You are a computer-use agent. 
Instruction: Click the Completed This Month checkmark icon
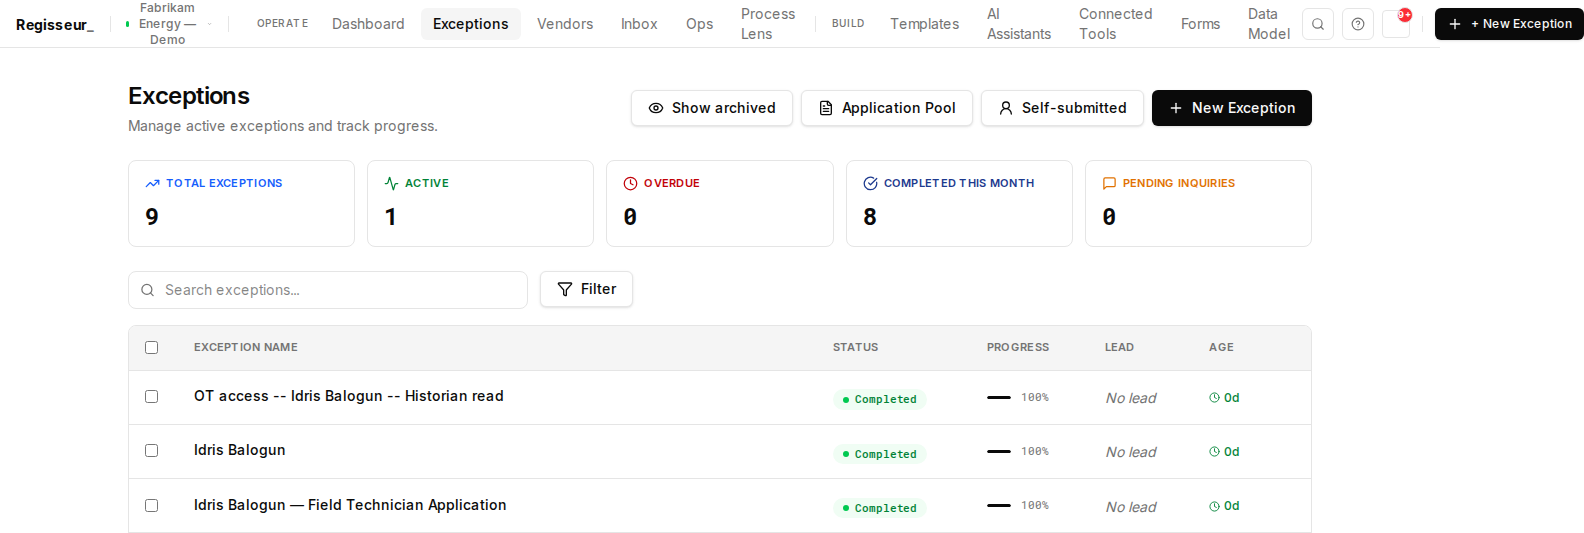coord(870,184)
